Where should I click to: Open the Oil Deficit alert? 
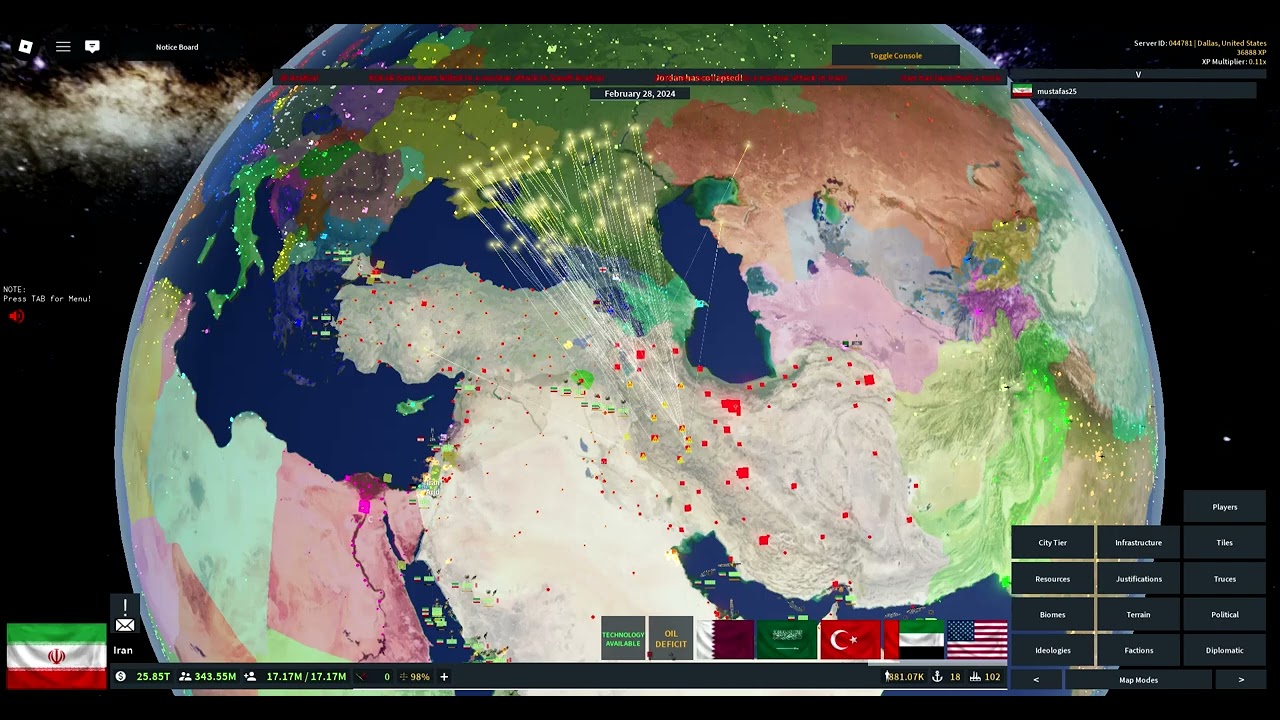coord(671,639)
